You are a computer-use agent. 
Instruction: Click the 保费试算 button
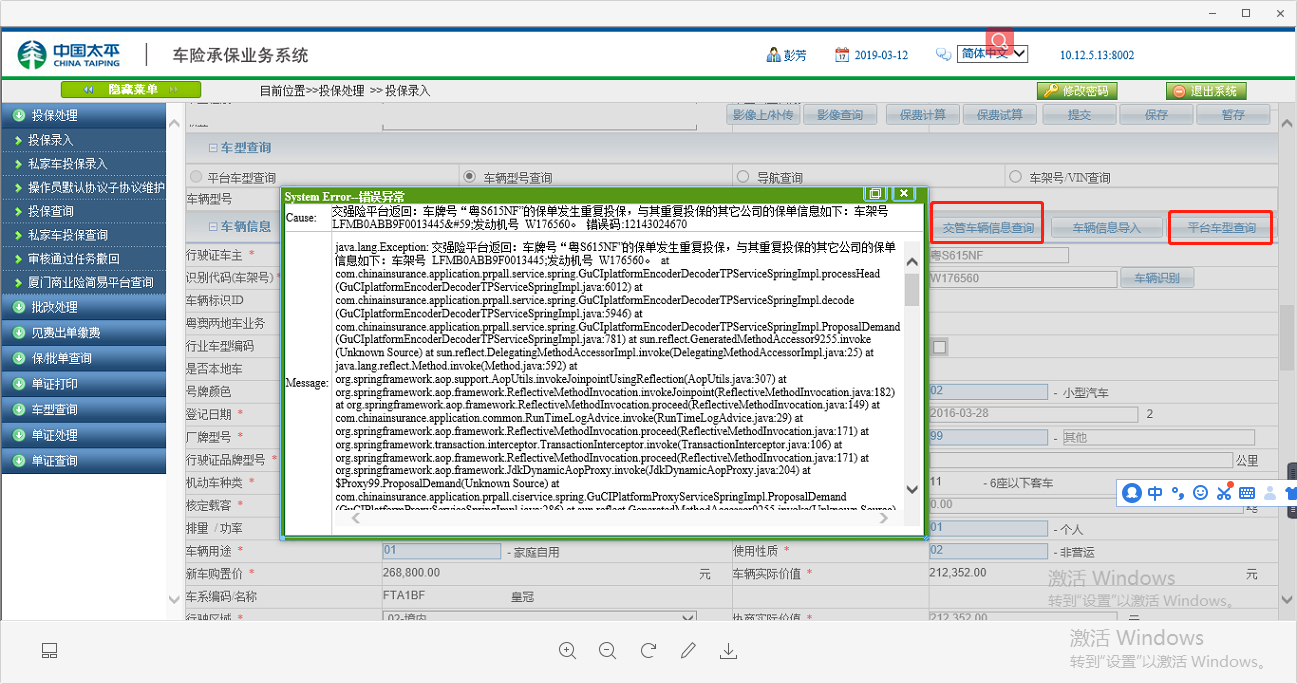1000,115
